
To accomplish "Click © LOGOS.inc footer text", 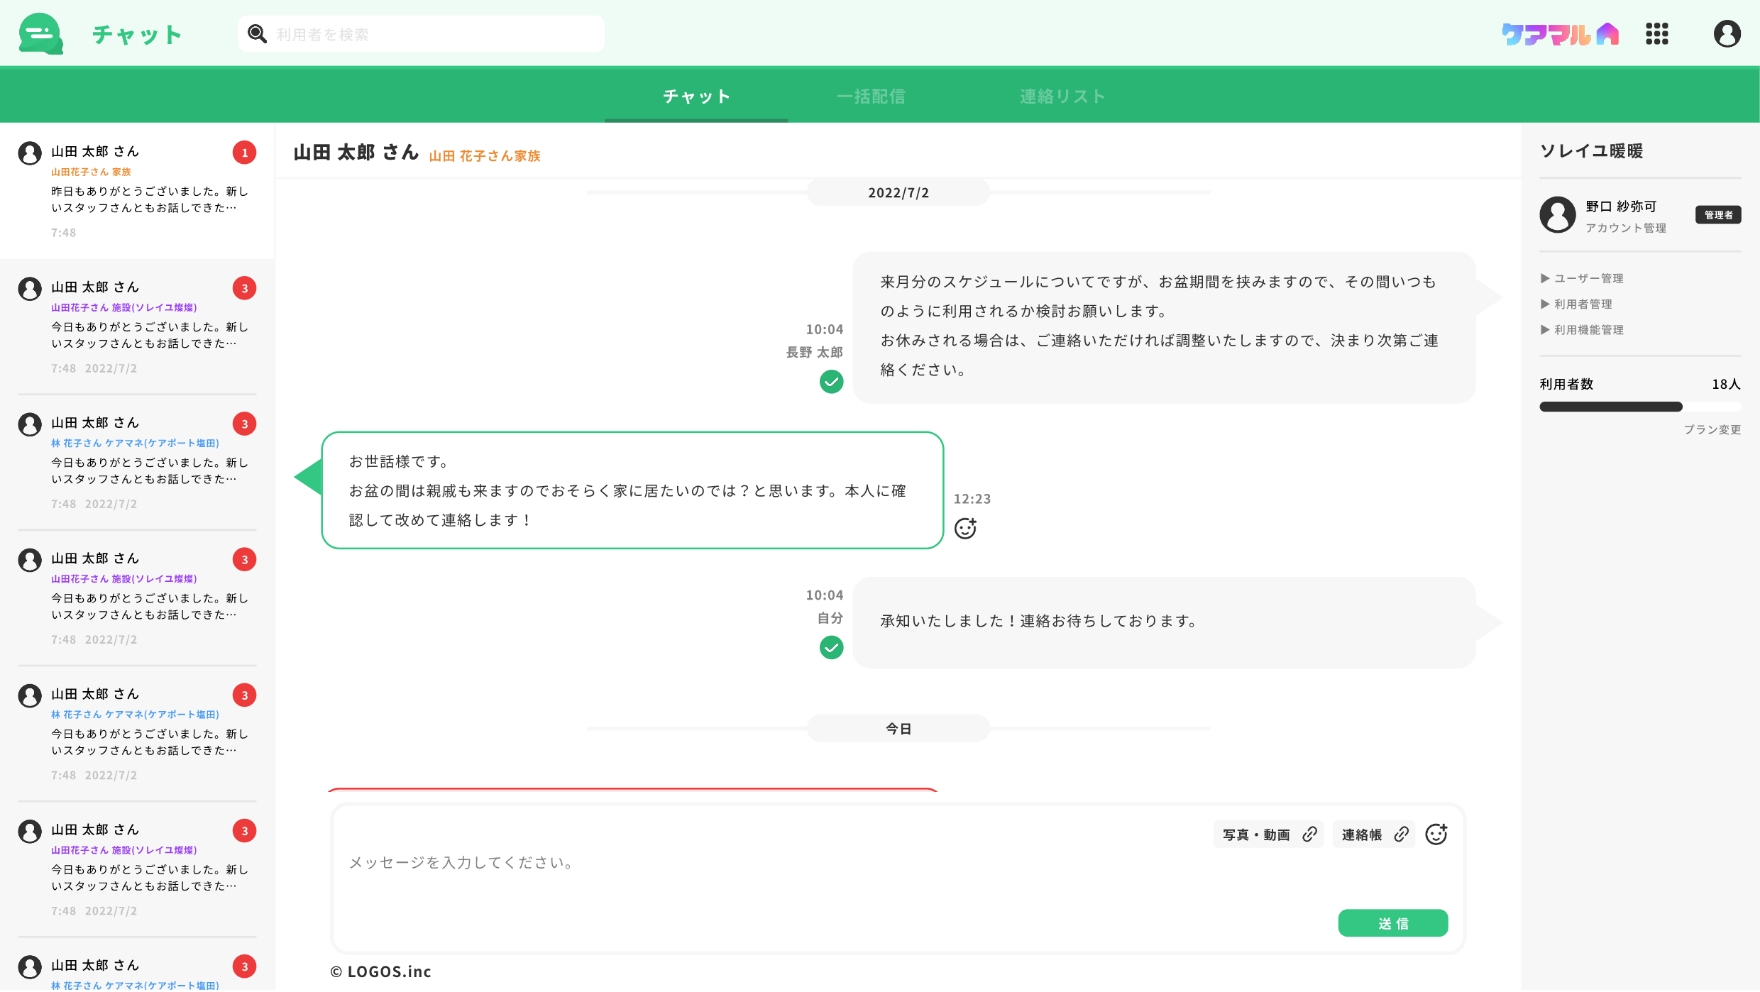I will (381, 972).
